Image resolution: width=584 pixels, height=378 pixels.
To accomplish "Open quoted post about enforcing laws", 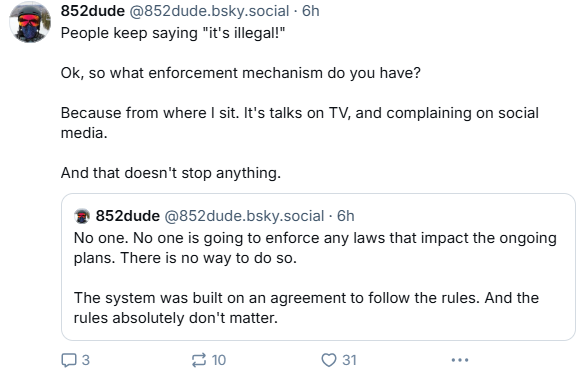I will coord(318,267).
